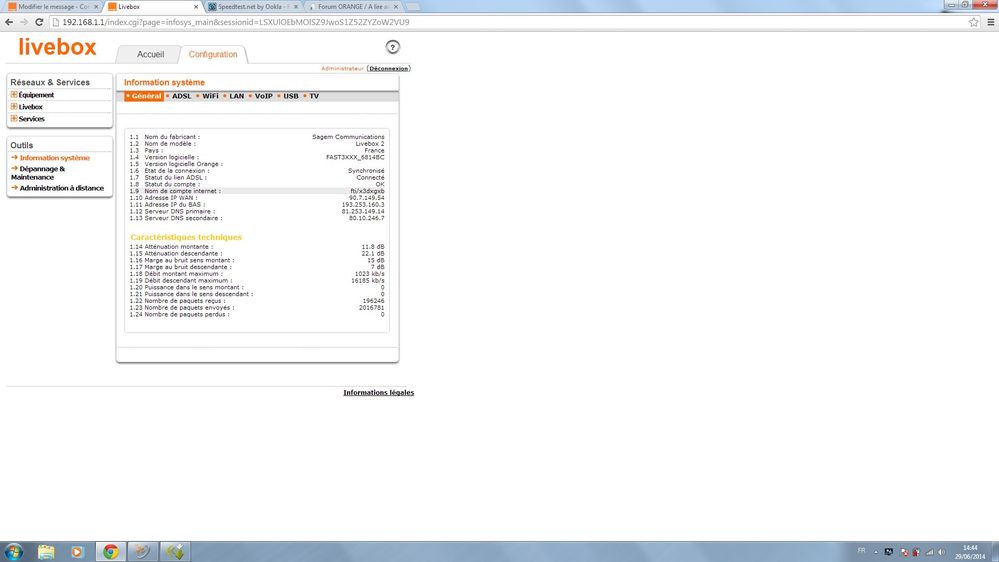Close the Speedtest.net tab
The image size is (999, 562).
click(x=296, y=6)
